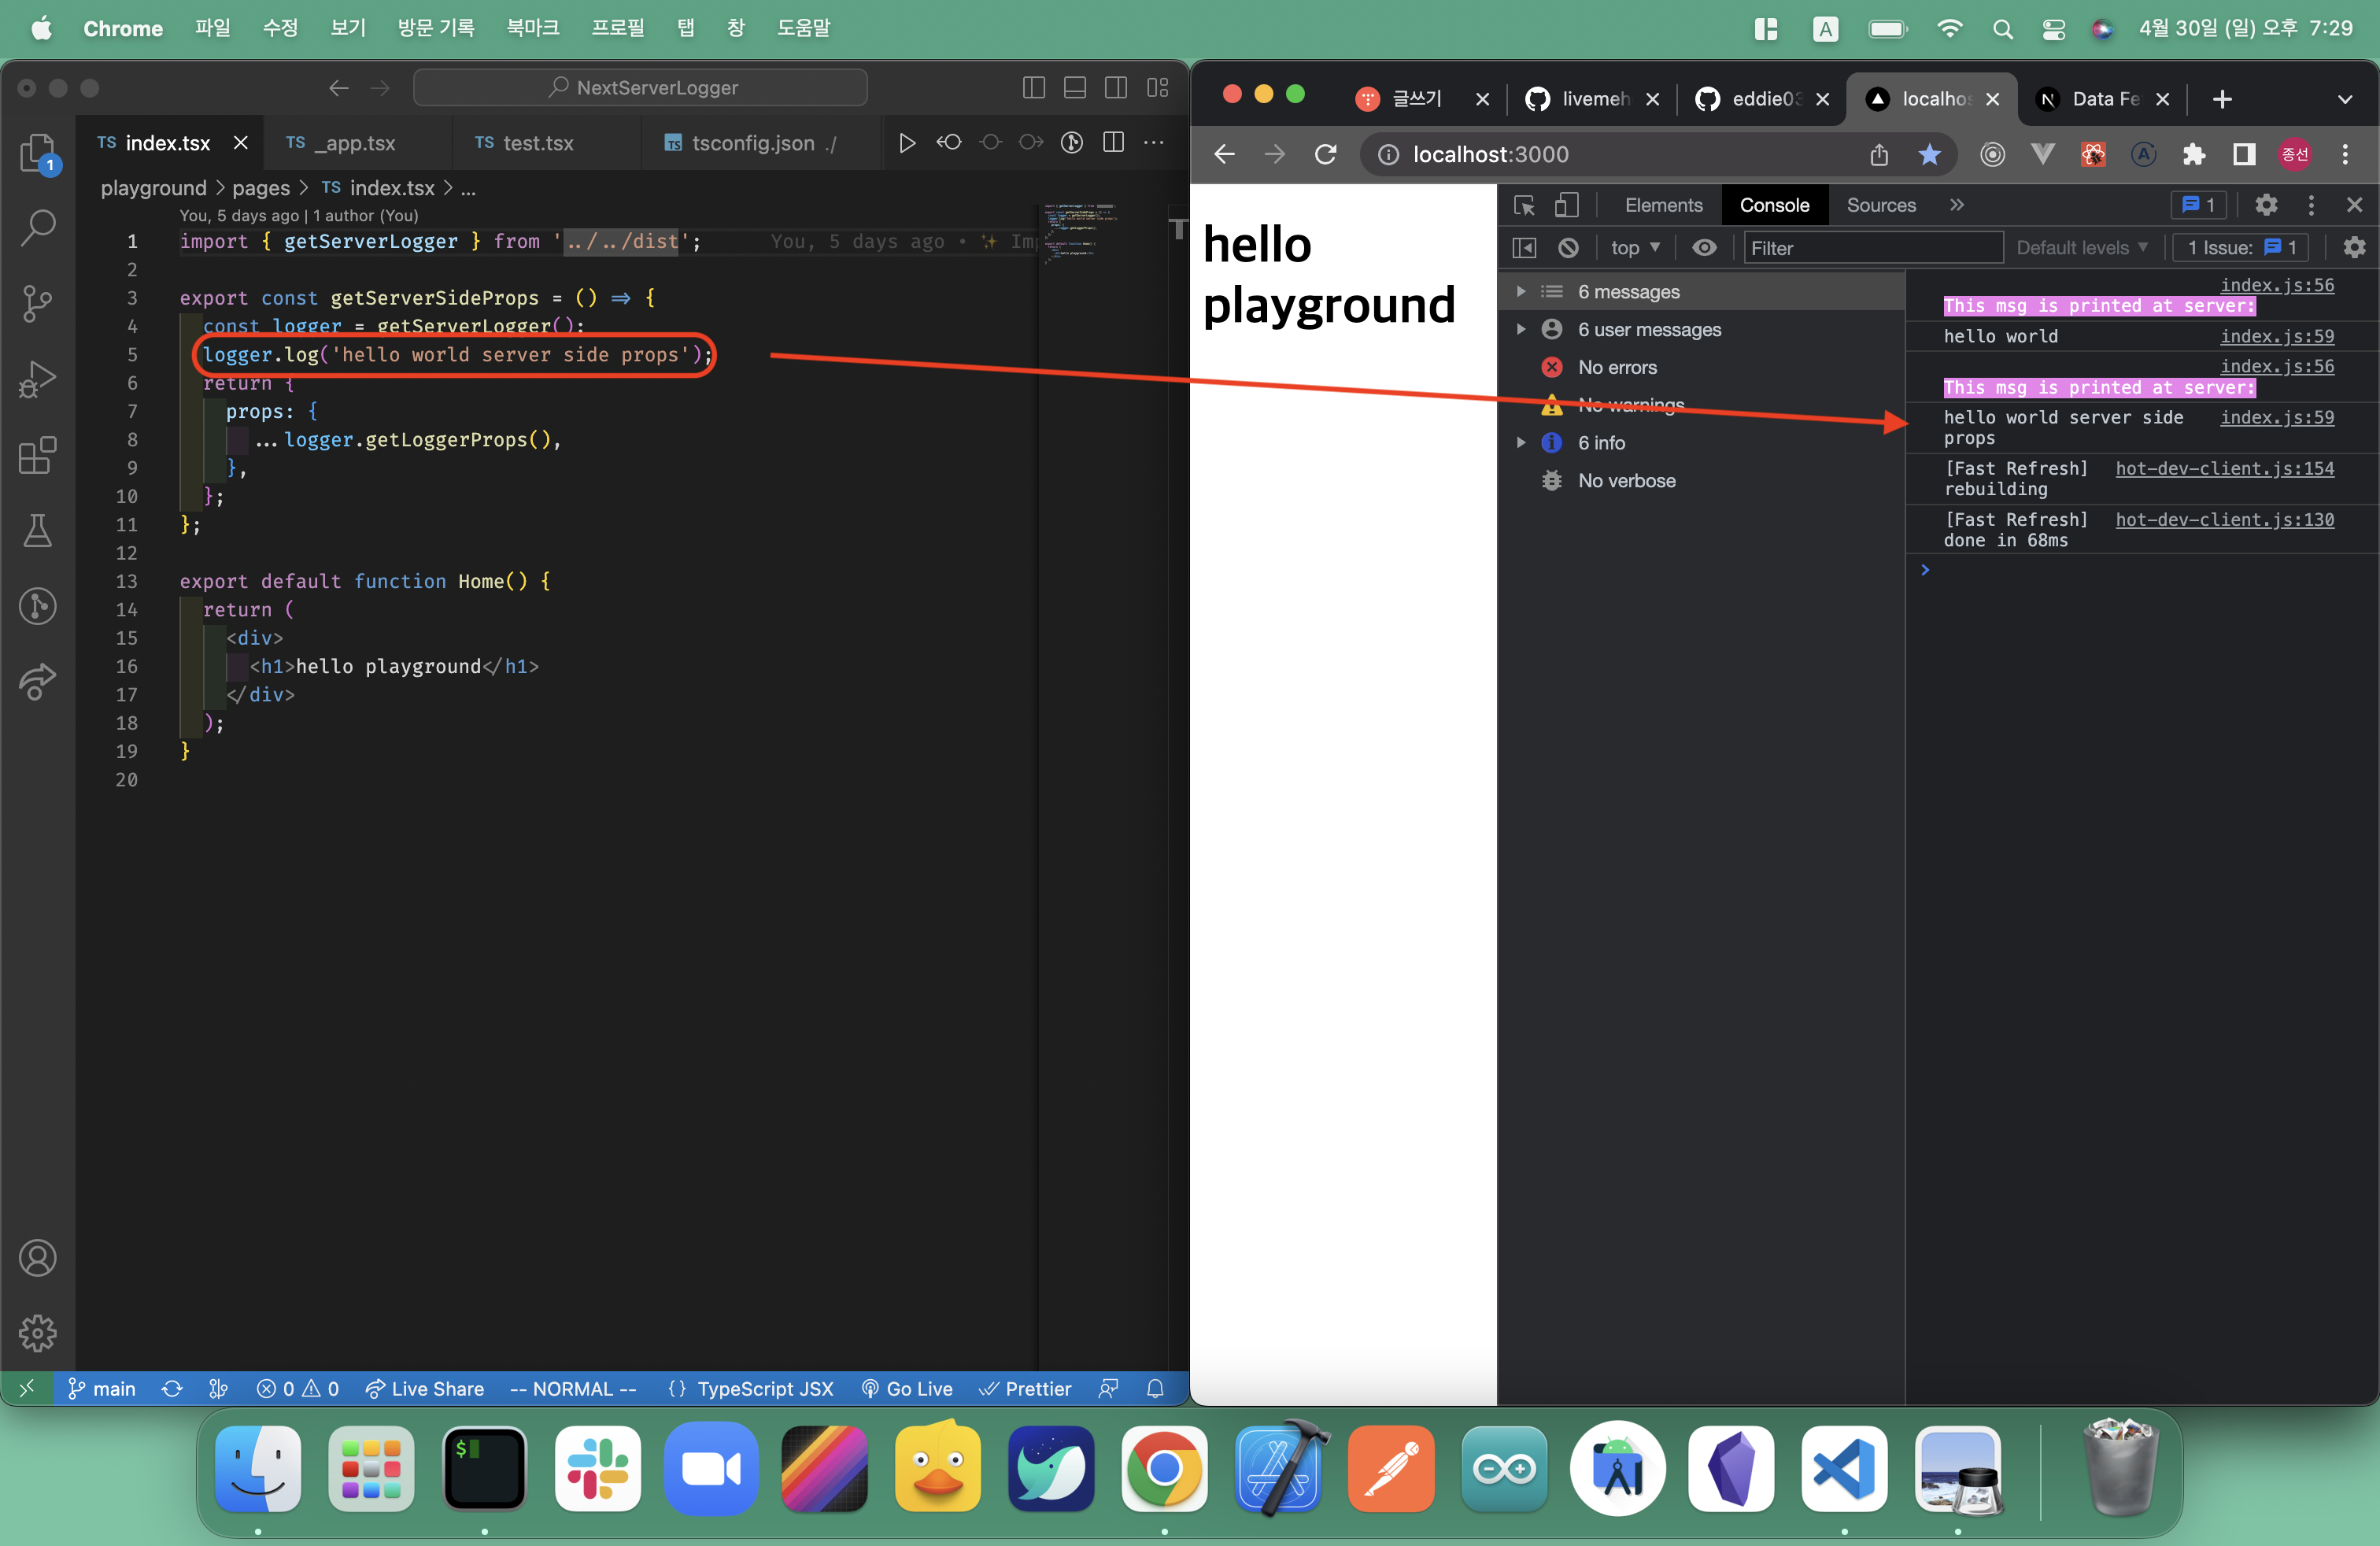This screenshot has height=1546, width=2380.
Task: Open the Source Control view in VS Code
Action: coord(37,302)
